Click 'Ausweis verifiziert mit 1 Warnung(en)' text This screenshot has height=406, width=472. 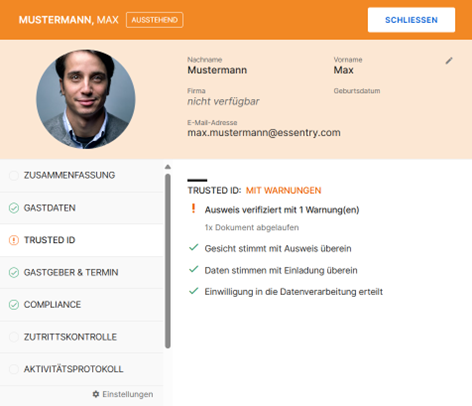(282, 210)
